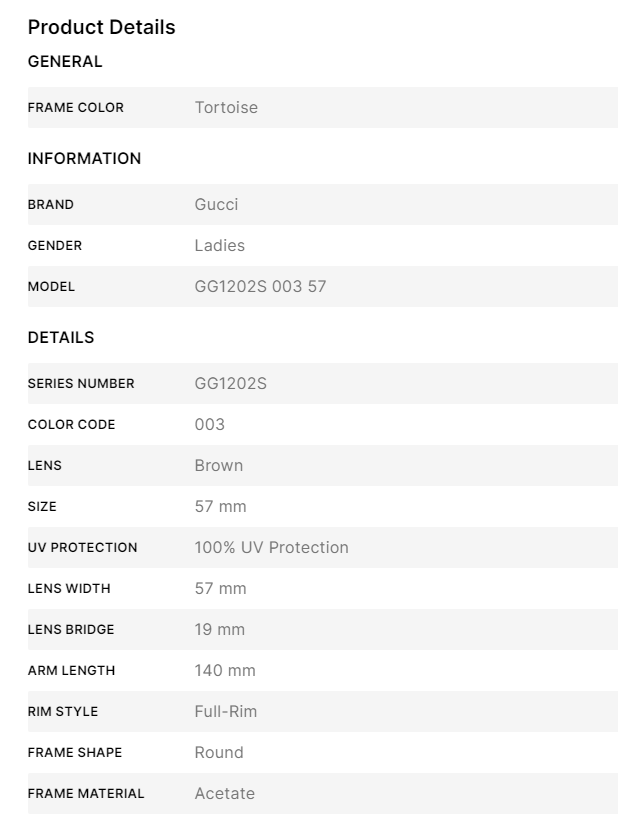Click the SERIES NUMBER row label

tap(81, 383)
